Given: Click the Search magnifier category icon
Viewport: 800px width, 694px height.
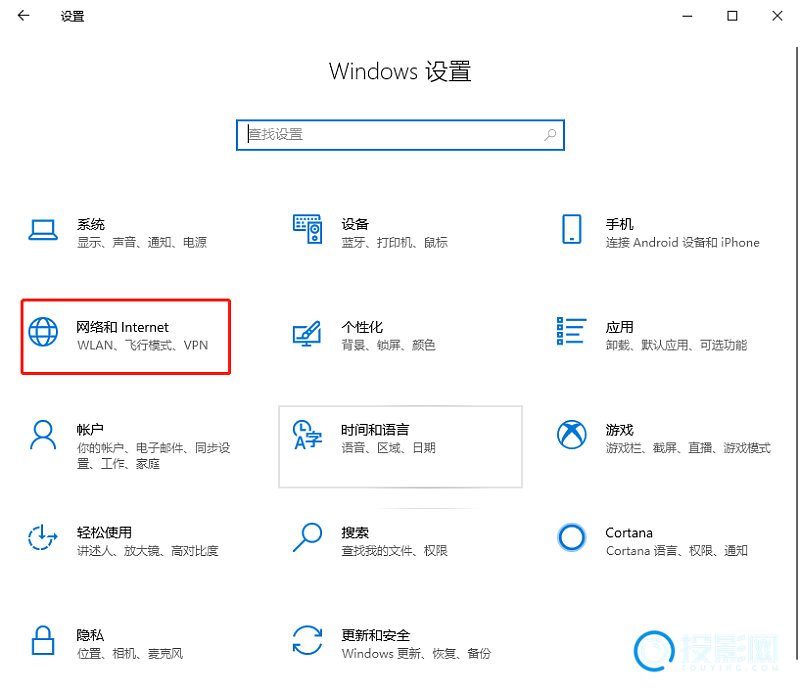Looking at the screenshot, I should pos(307,537).
